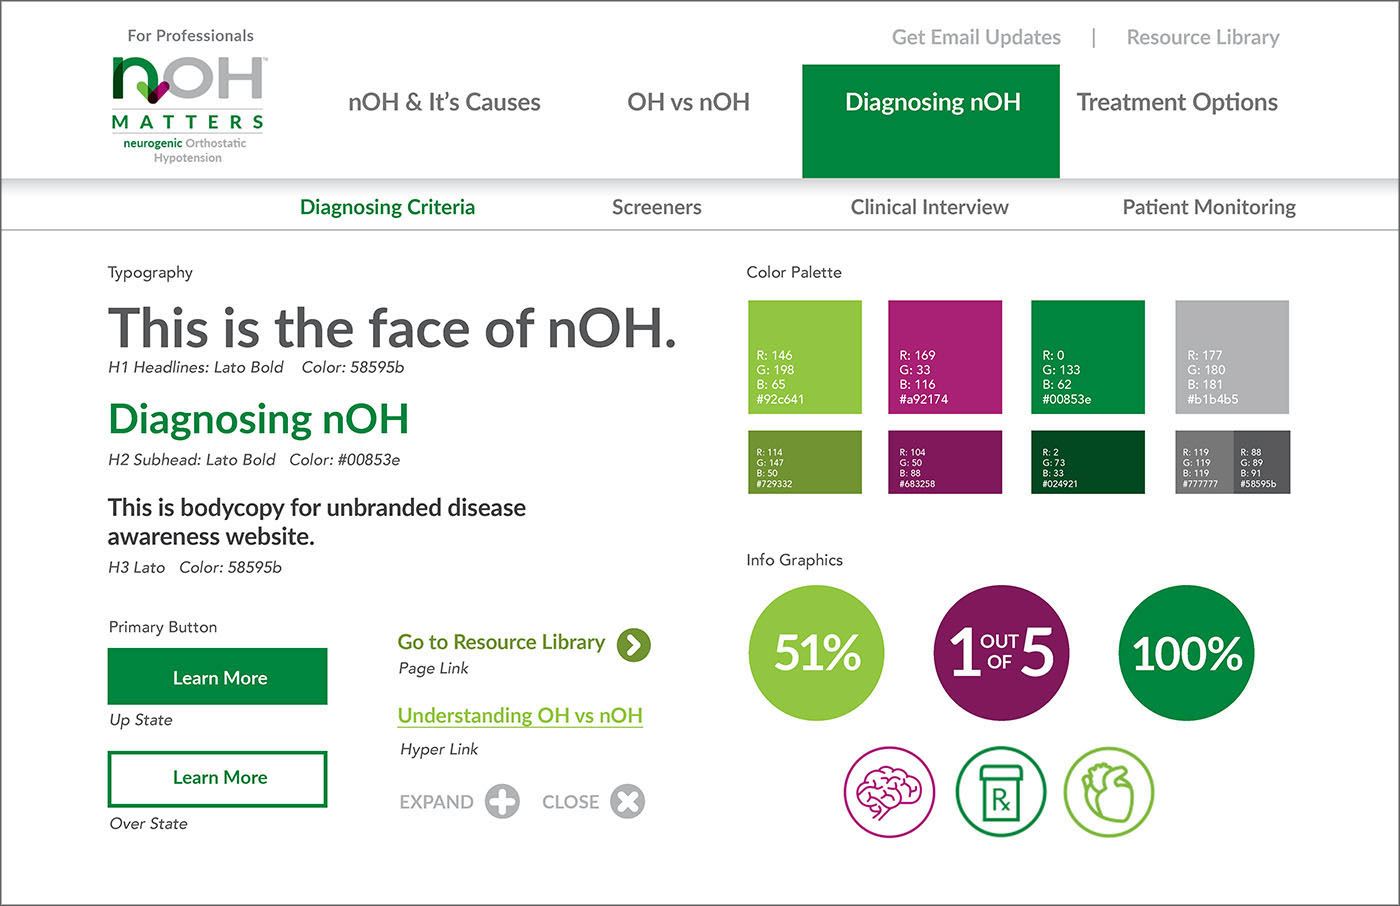Select the light green heart icon

(x=1109, y=792)
